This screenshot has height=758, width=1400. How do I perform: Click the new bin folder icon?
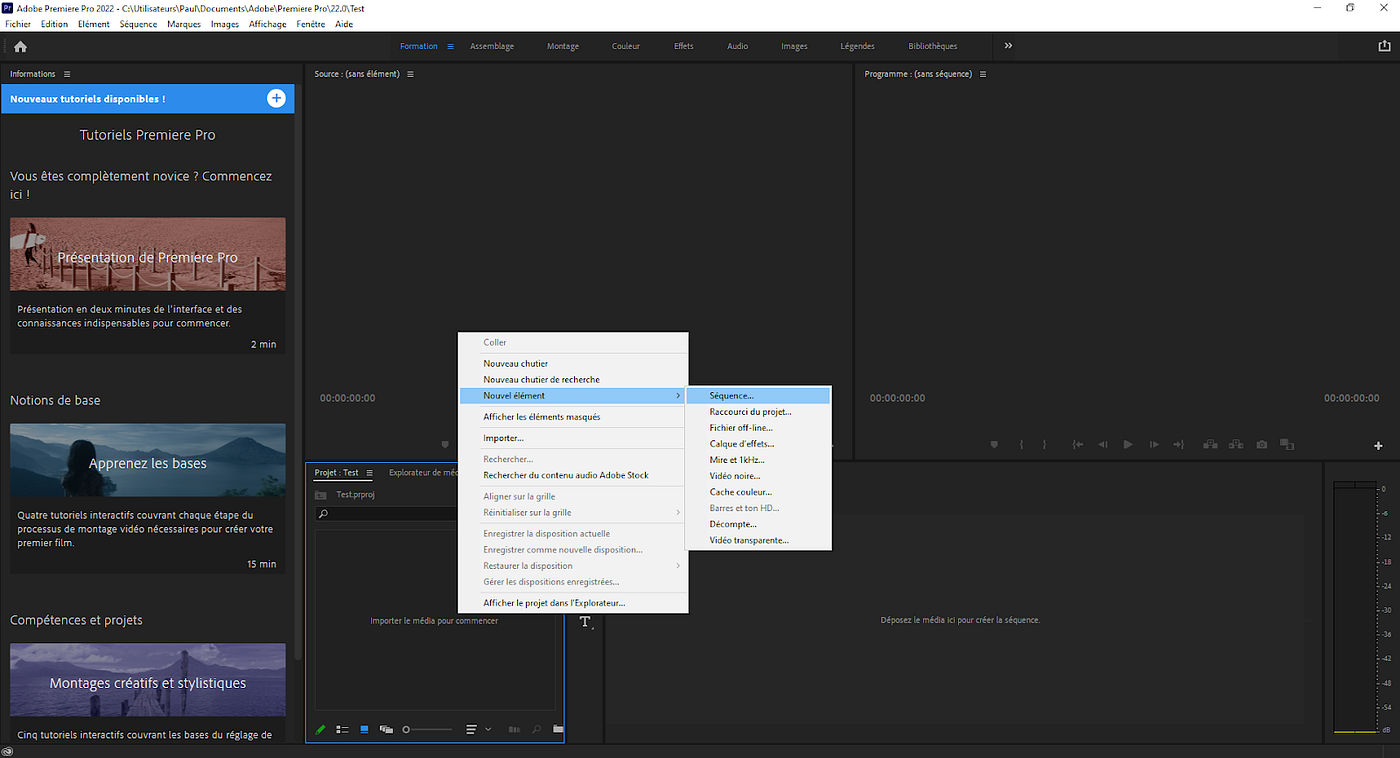point(558,730)
